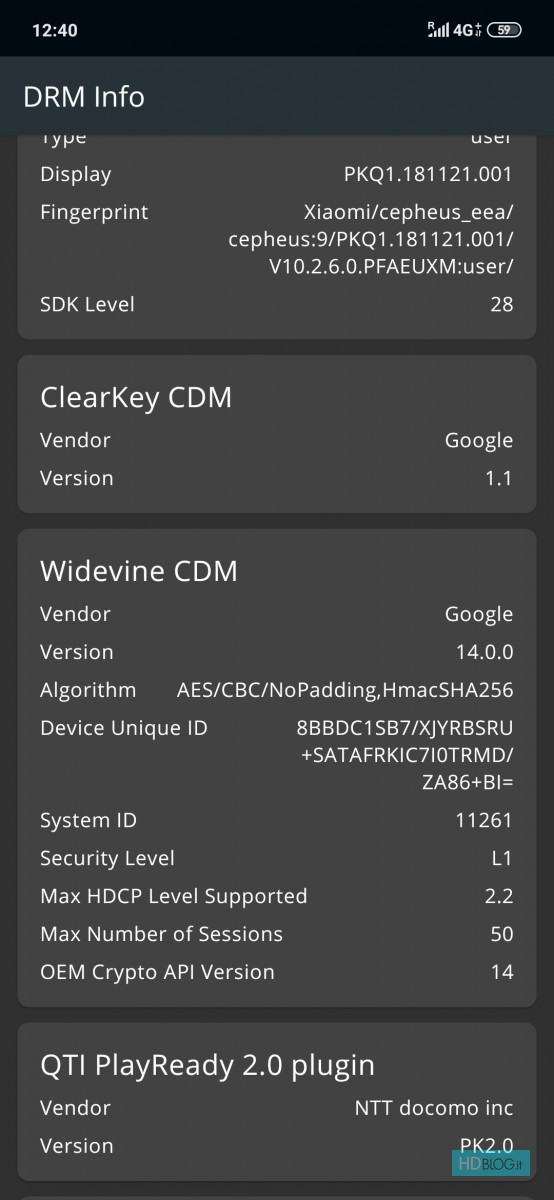Tap the Max Number of Sessions row
The height and width of the screenshot is (1200, 554).
click(277, 934)
